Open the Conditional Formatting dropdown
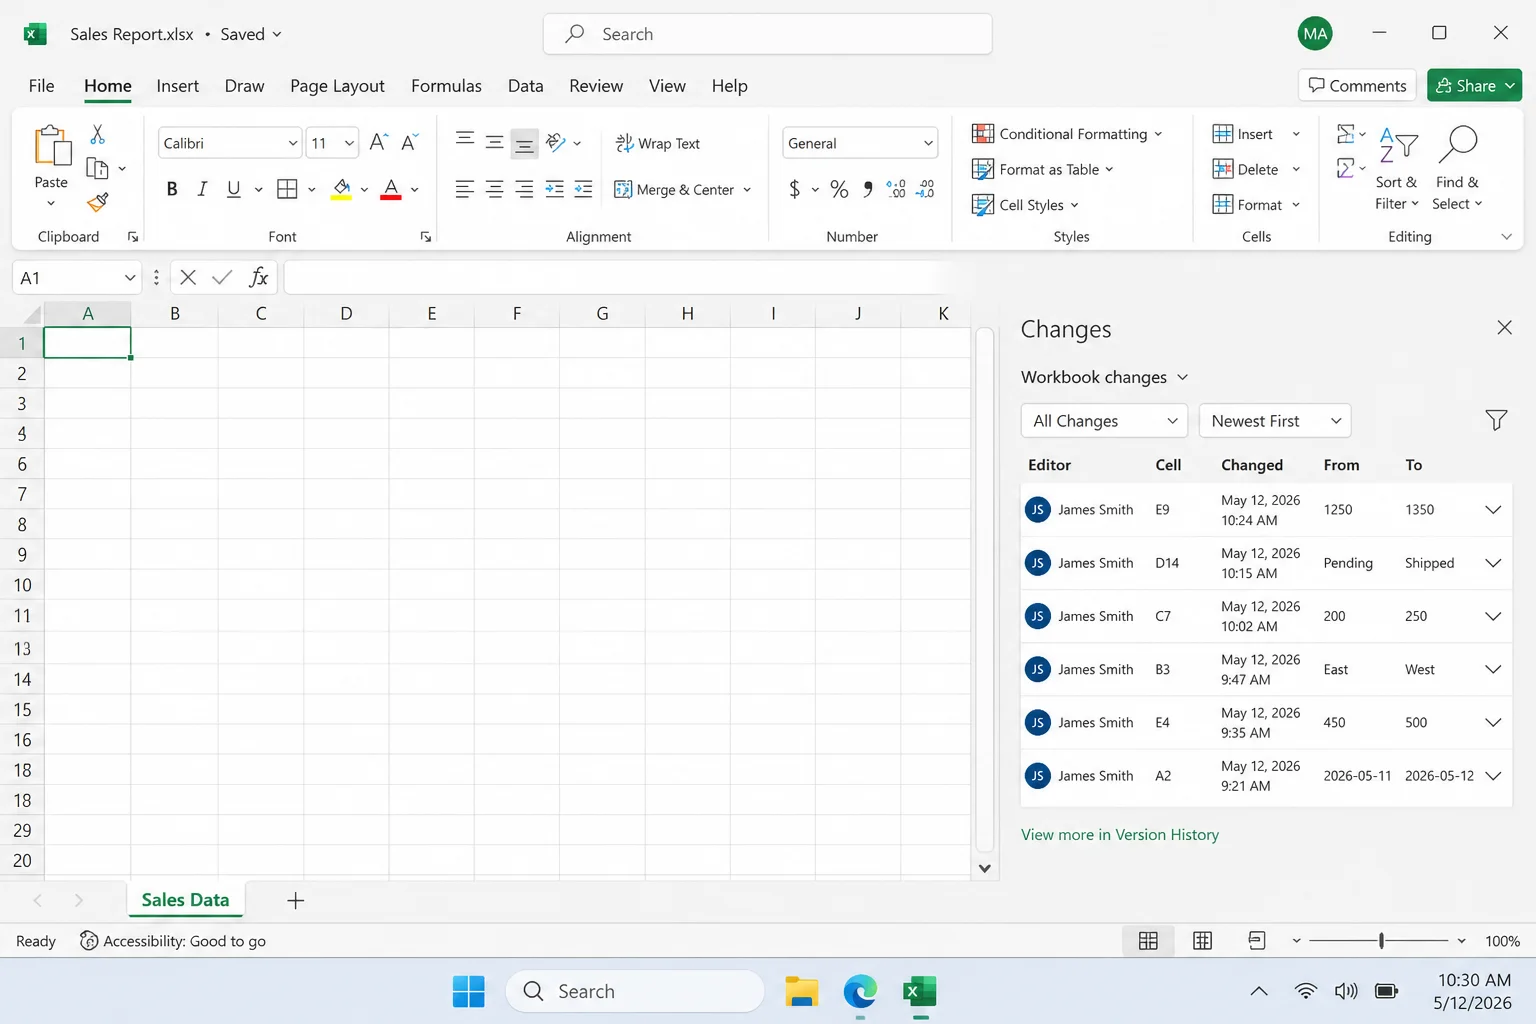 pos(1067,134)
